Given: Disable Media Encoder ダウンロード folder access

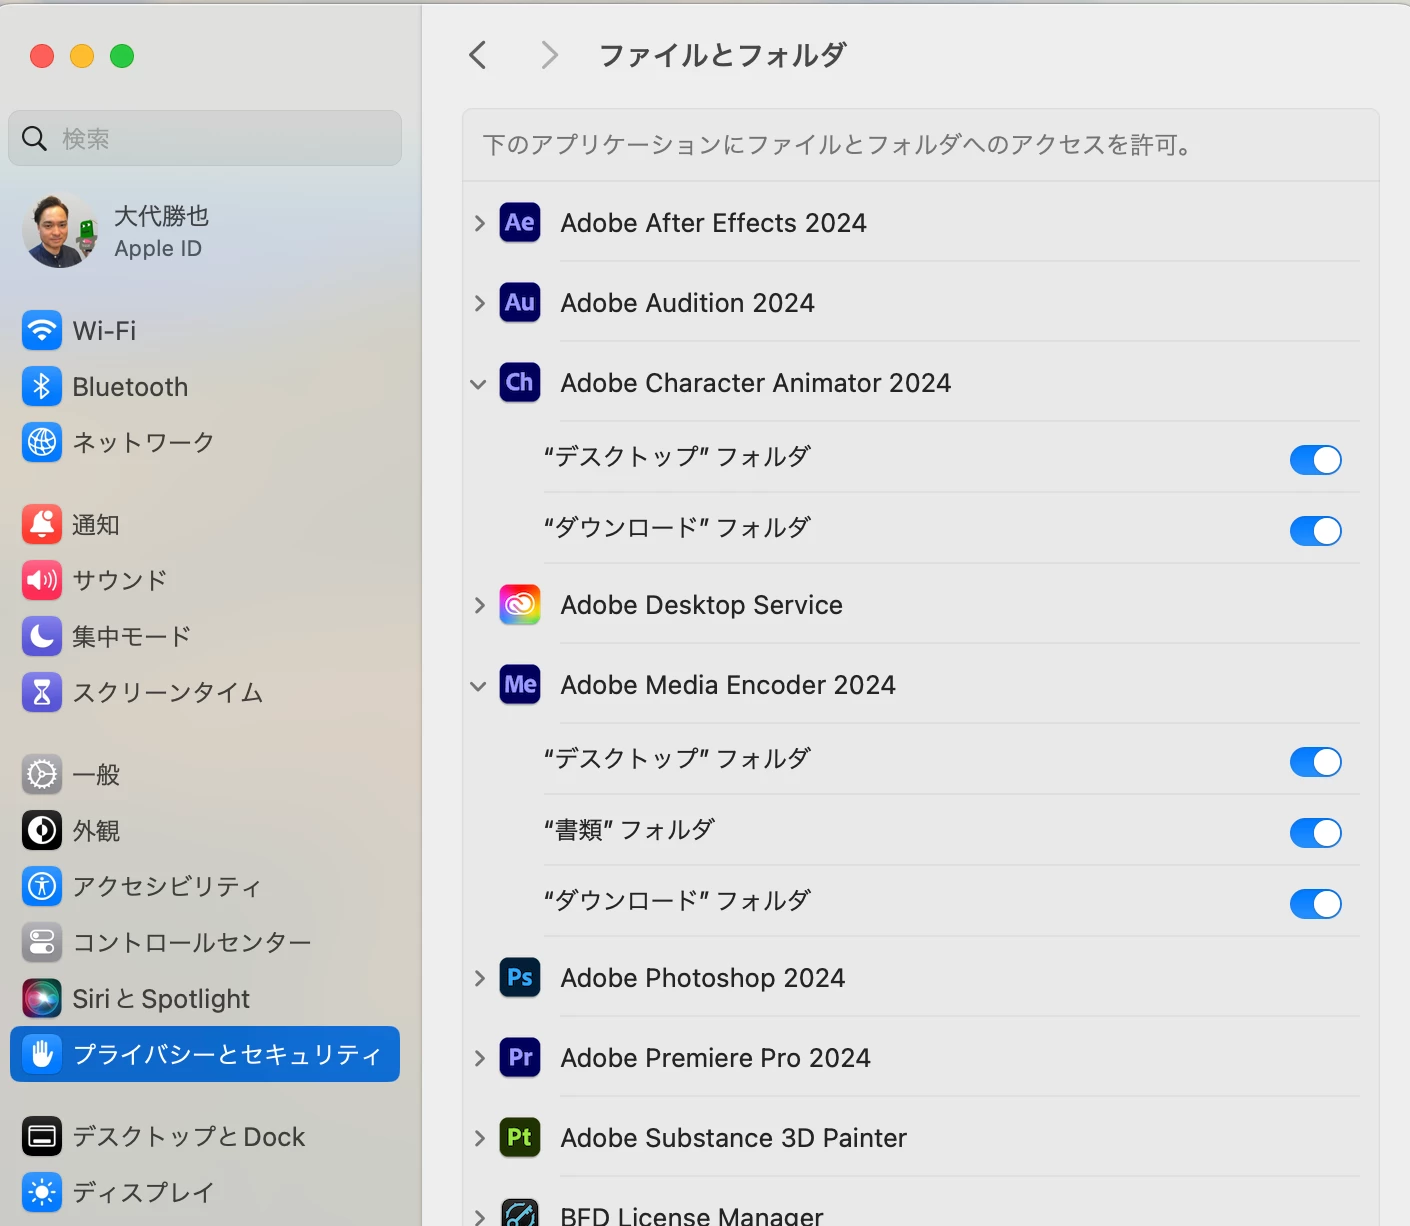Looking at the screenshot, I should coord(1315,904).
